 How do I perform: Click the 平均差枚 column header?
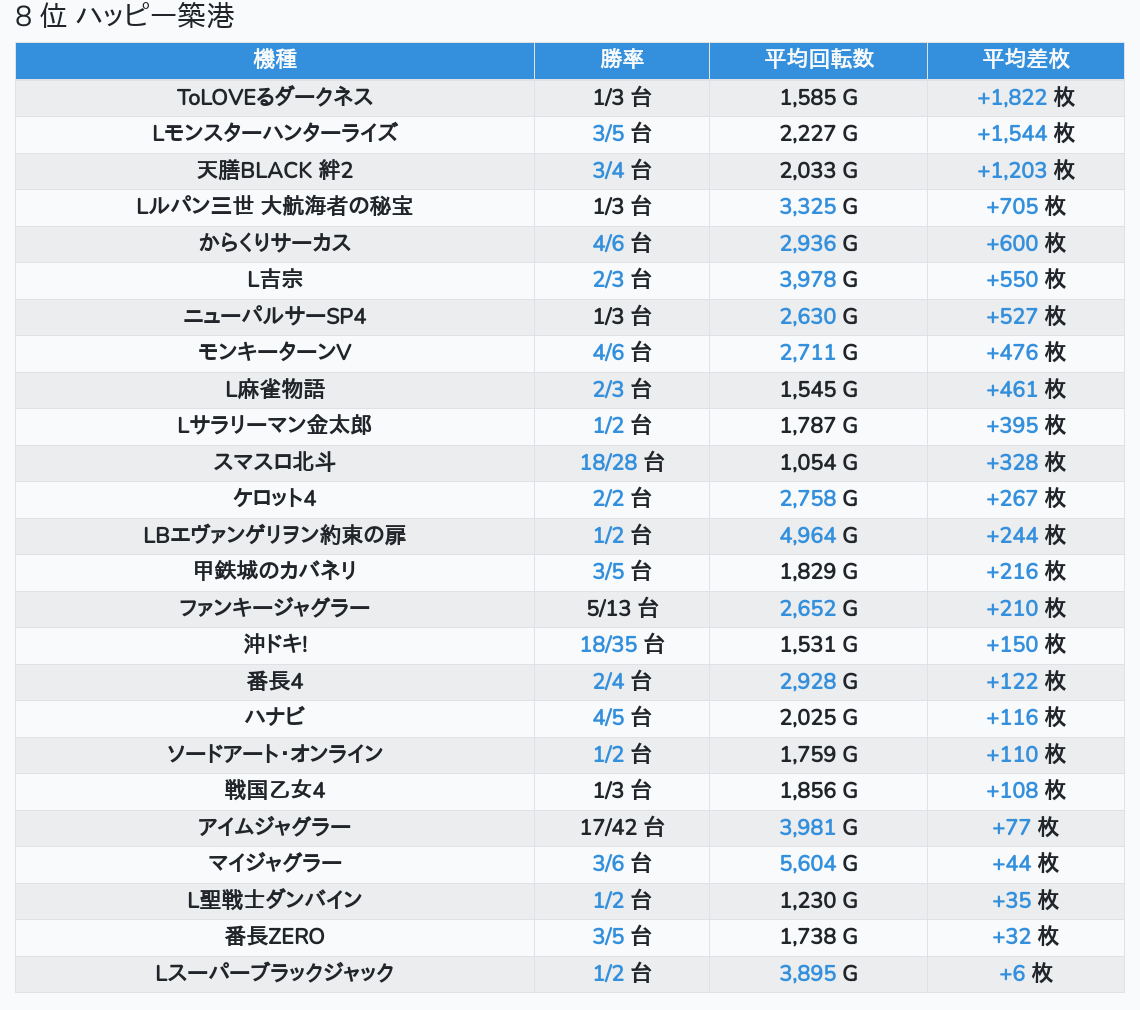(x=1026, y=60)
